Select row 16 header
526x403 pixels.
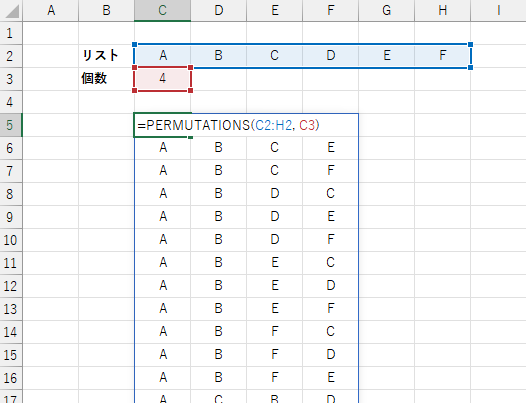tap(11, 378)
